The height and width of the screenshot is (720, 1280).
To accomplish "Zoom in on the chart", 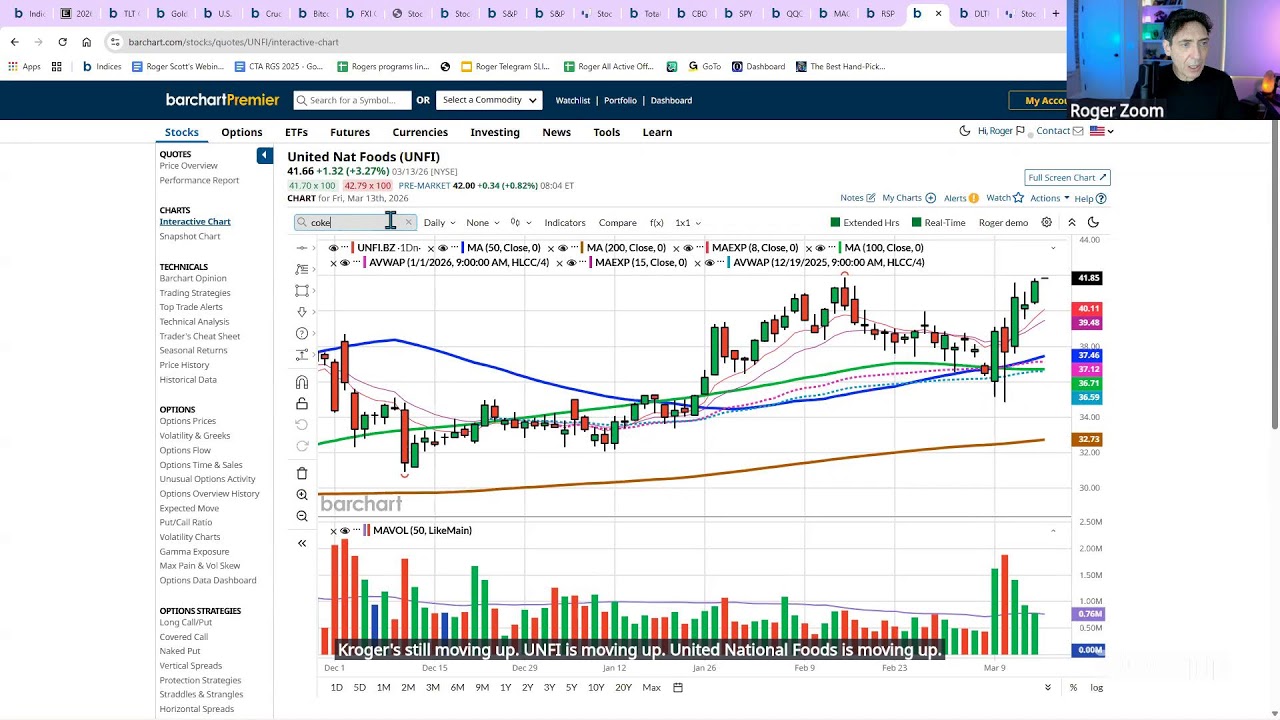I will [x=302, y=495].
